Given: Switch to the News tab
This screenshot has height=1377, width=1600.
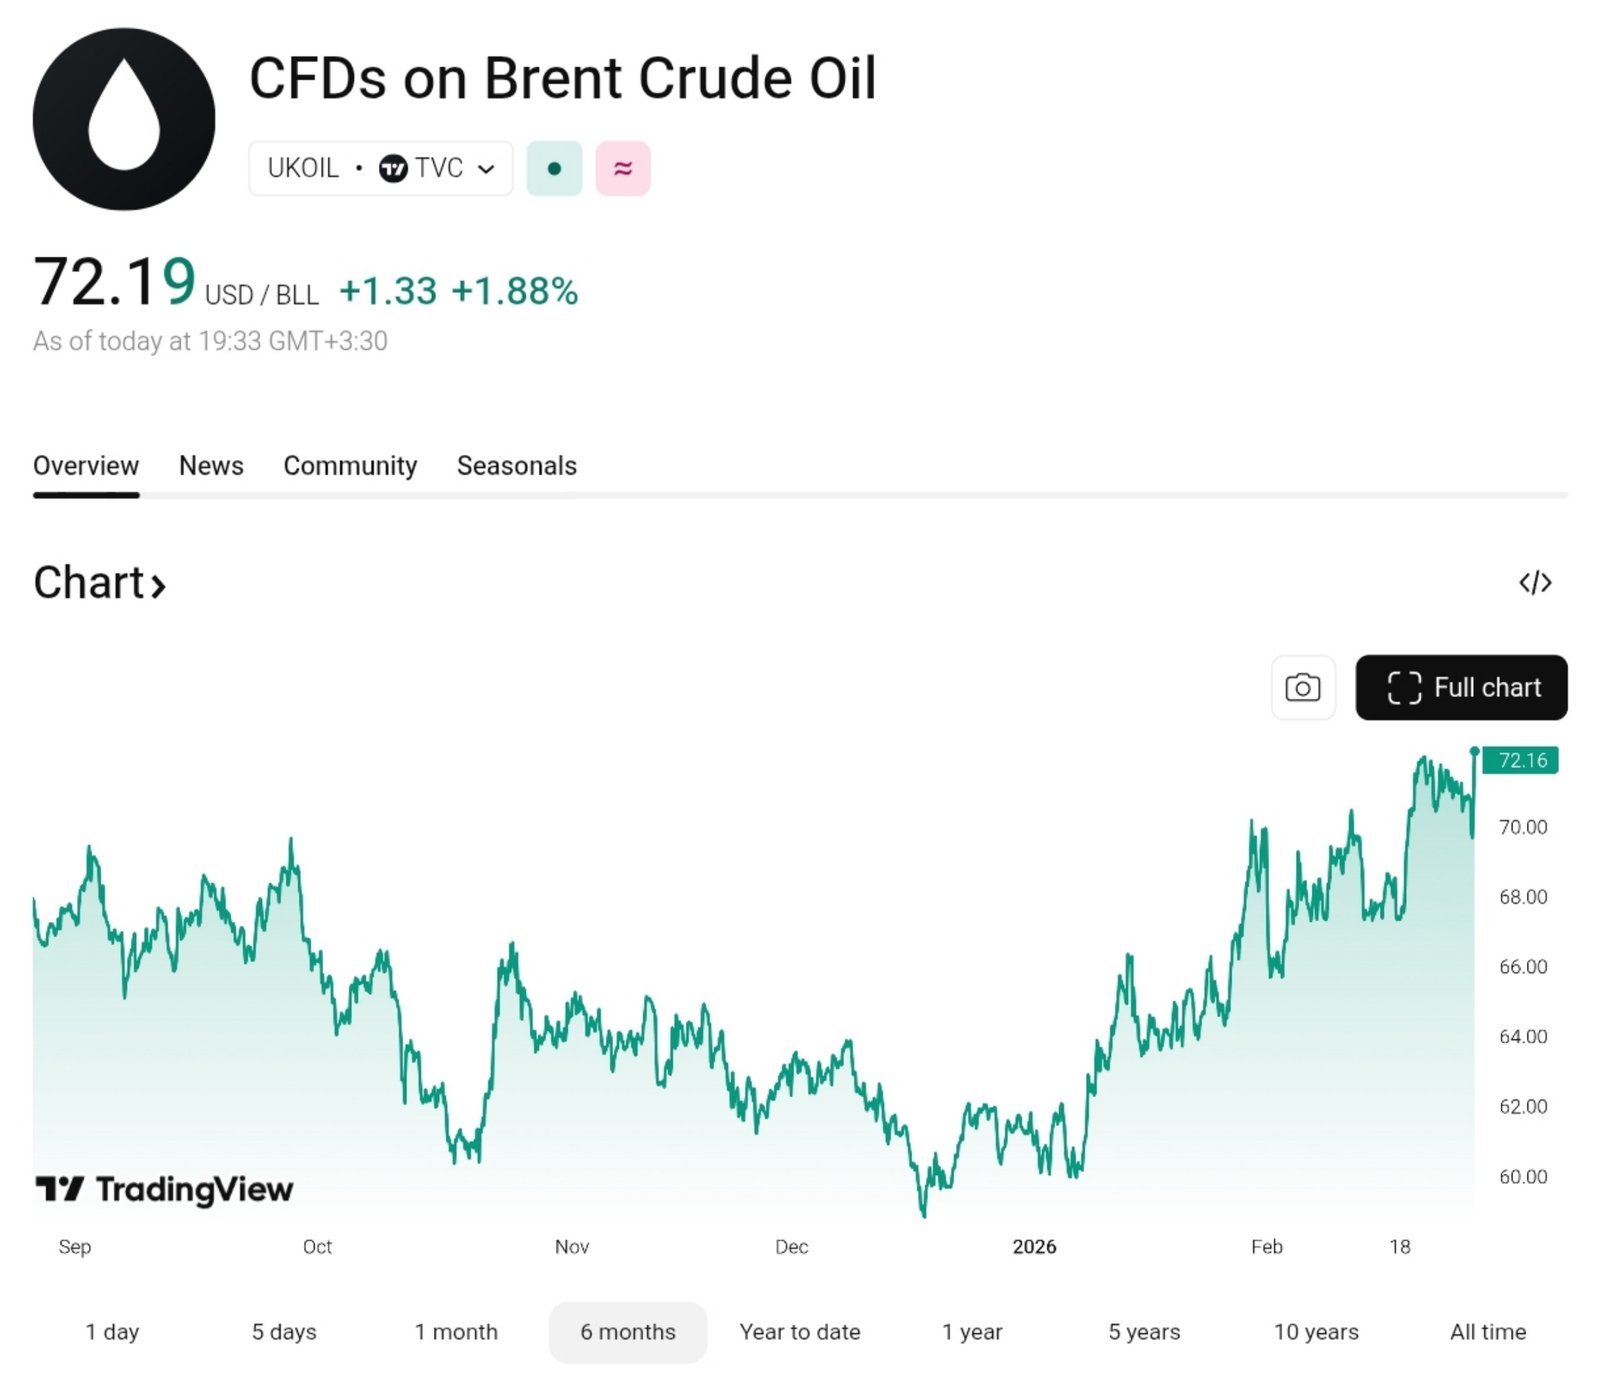Looking at the screenshot, I should click(x=211, y=466).
